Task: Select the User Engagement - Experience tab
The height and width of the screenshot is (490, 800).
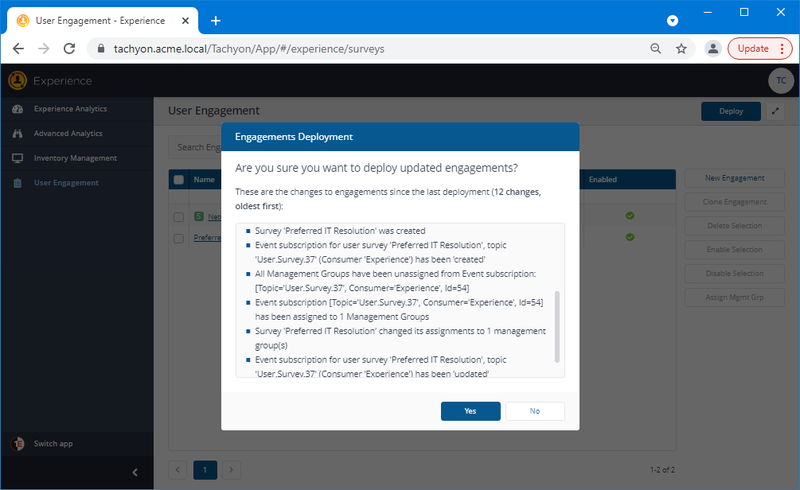Action: pyautogui.click(x=102, y=20)
